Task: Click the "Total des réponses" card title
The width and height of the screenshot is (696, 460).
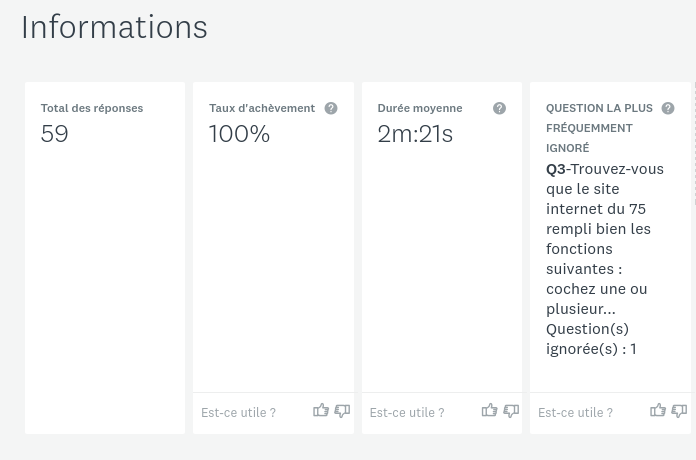Action: pos(92,108)
